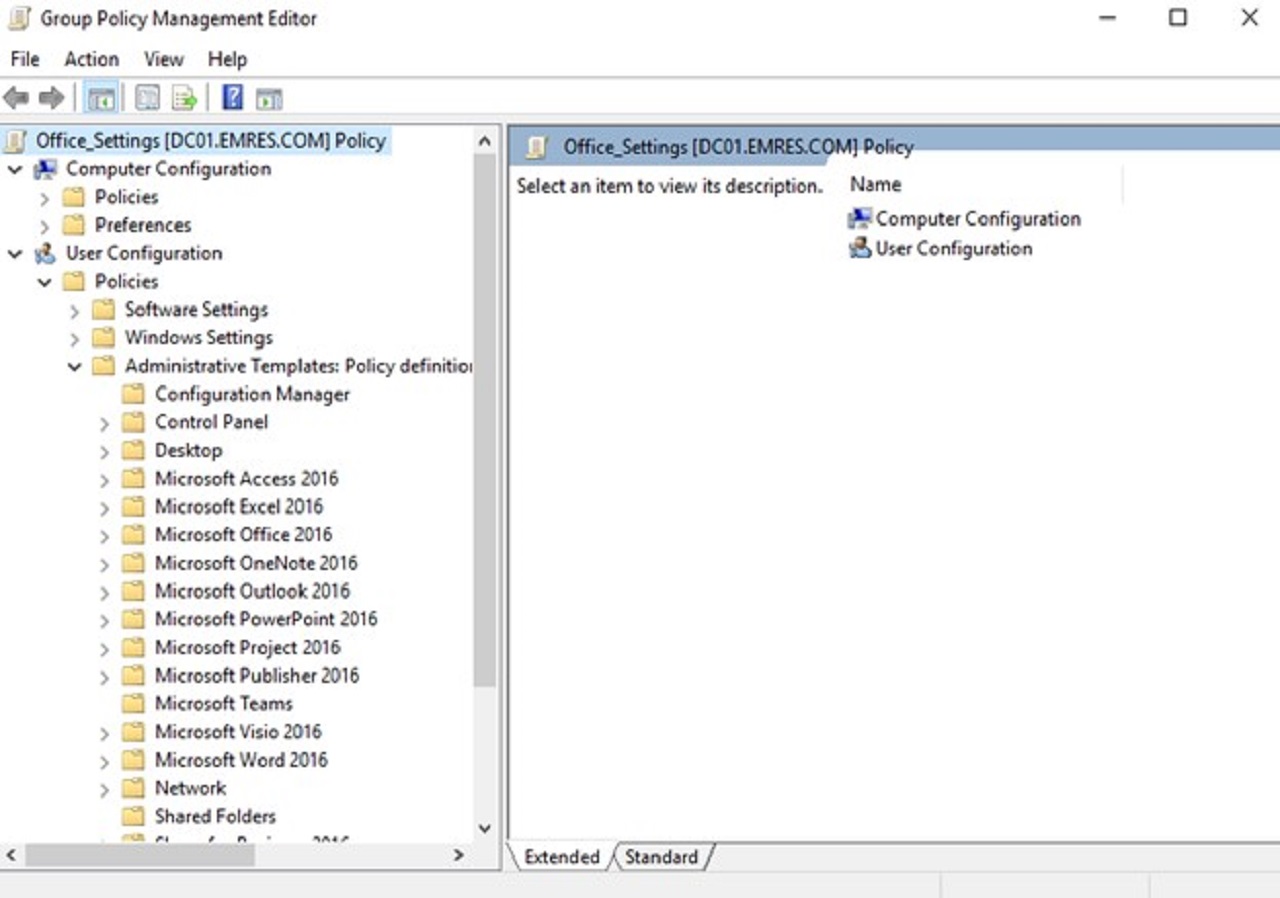Screen dimensions: 1280x898
Task: Expand Preferences under Computer Configuration
Action: [45, 226]
